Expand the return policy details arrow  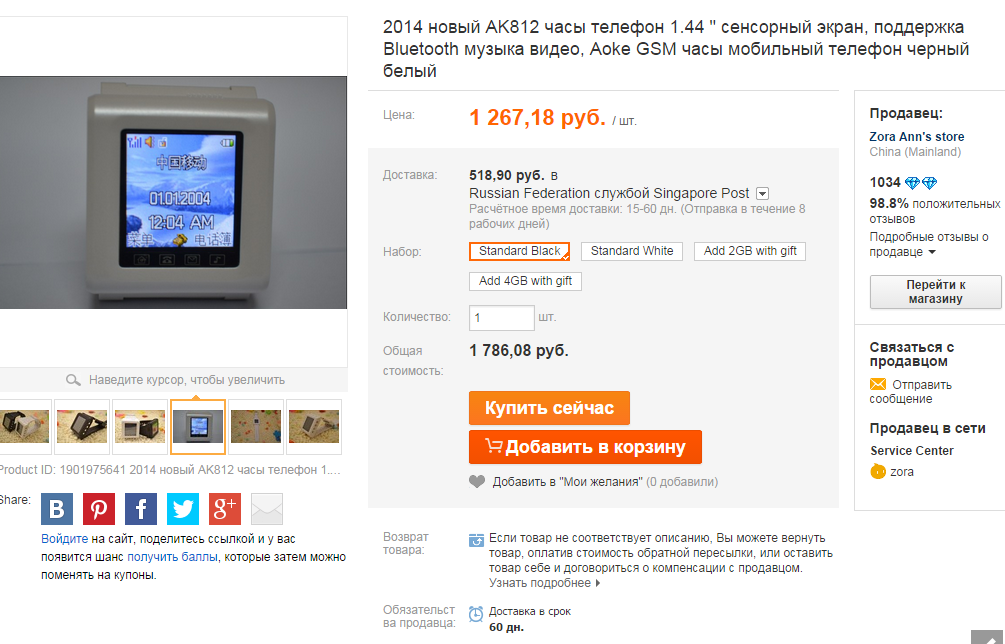point(598,583)
